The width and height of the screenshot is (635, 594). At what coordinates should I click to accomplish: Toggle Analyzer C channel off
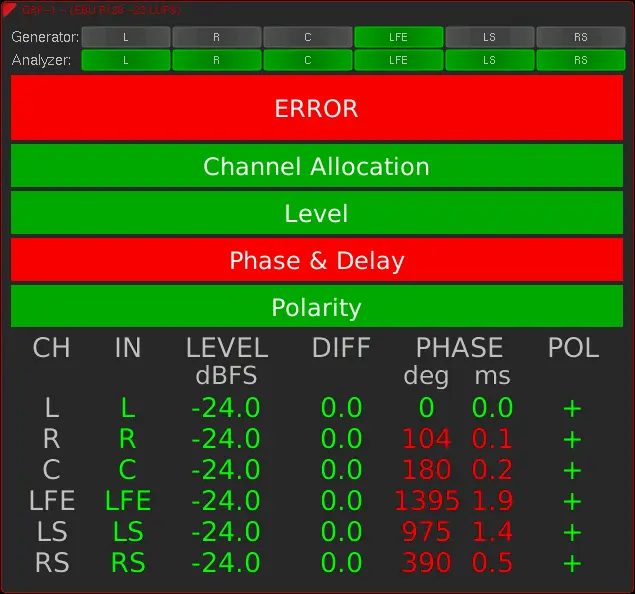[308, 60]
